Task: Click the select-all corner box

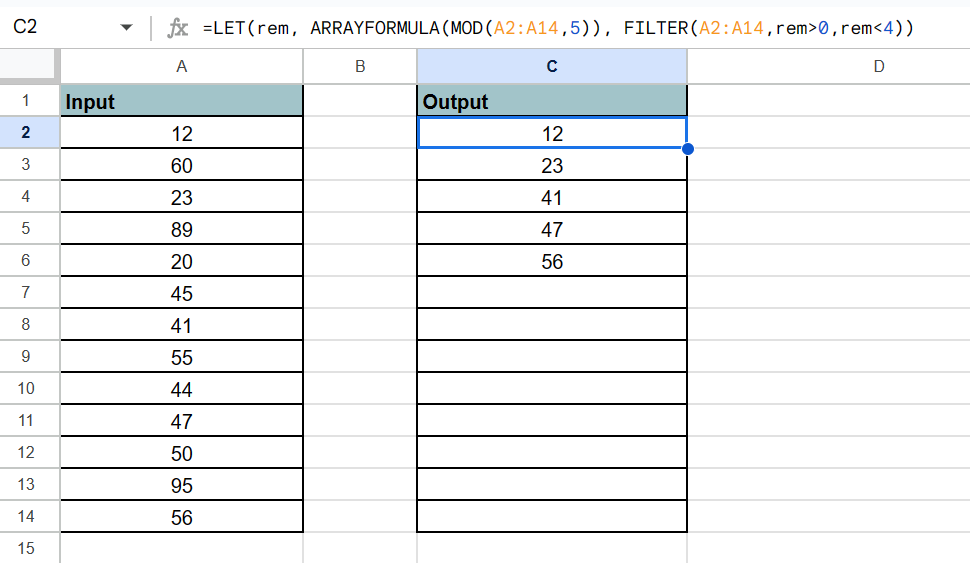Action: (29, 67)
